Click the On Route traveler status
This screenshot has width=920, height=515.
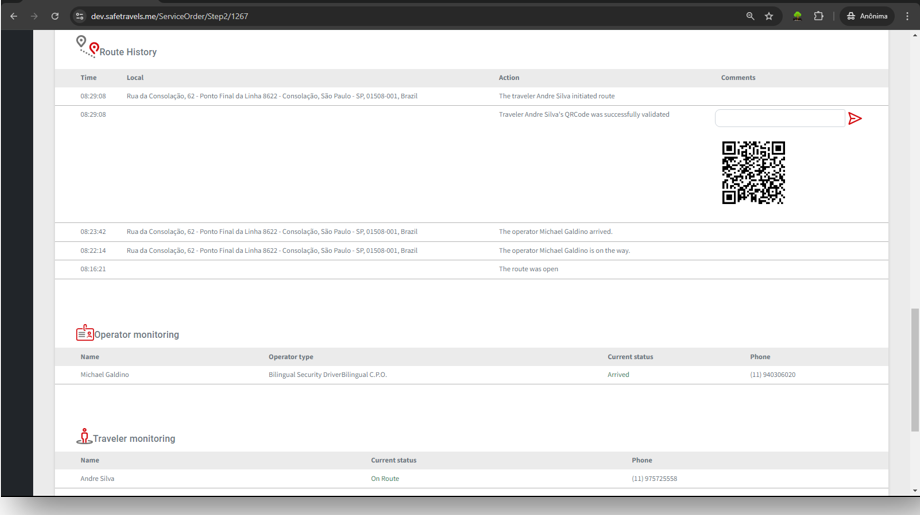tap(385, 479)
